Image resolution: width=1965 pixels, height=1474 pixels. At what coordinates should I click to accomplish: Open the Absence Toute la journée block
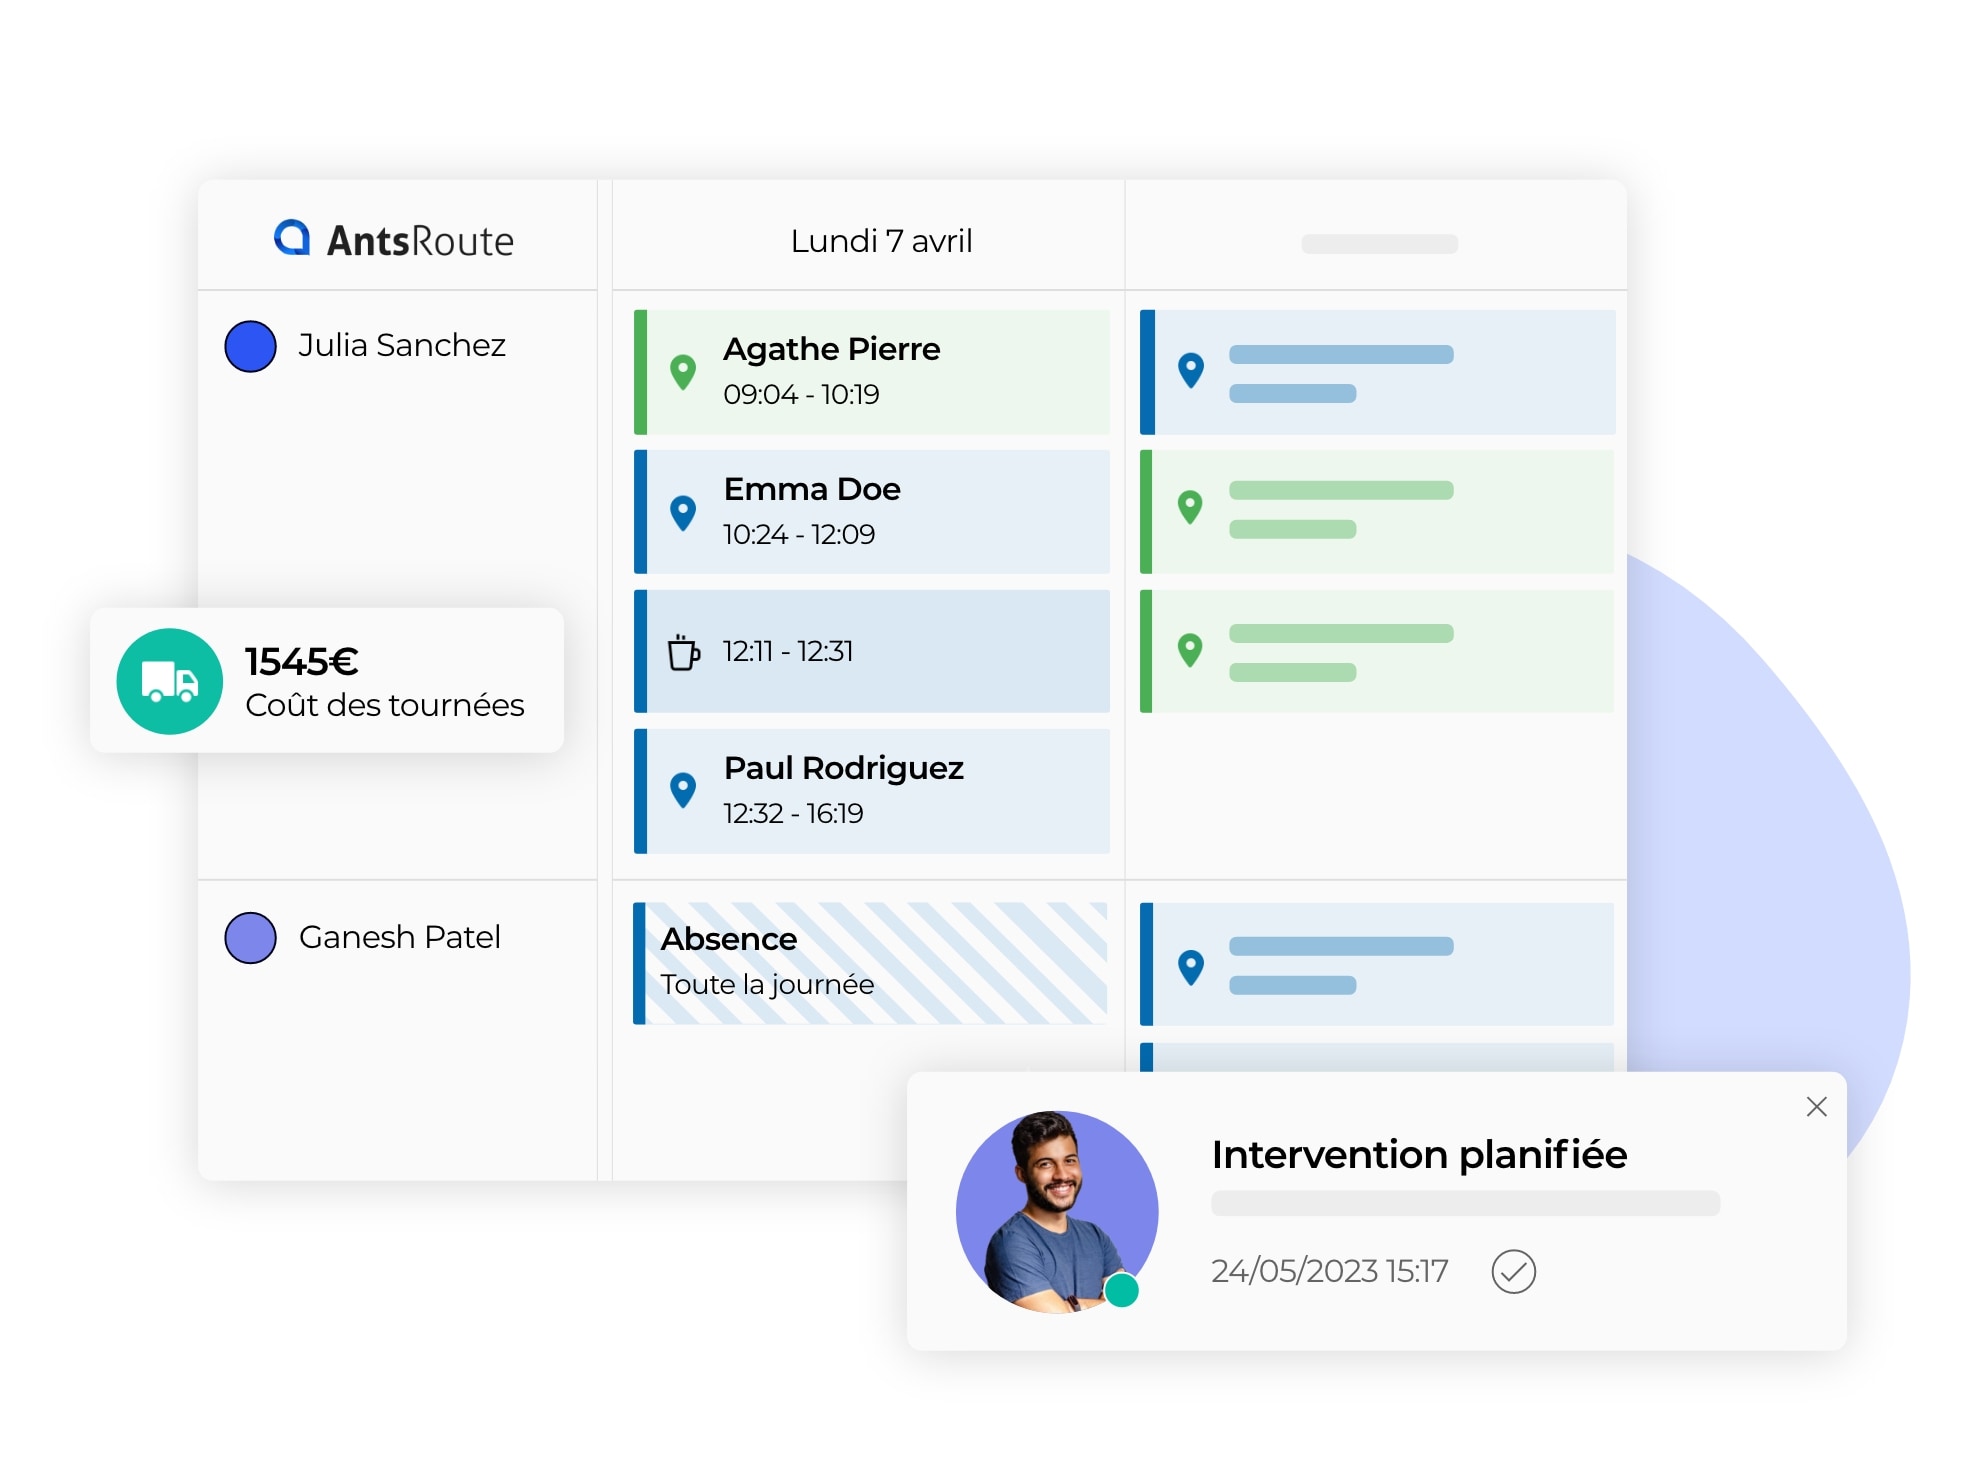[x=870, y=963]
